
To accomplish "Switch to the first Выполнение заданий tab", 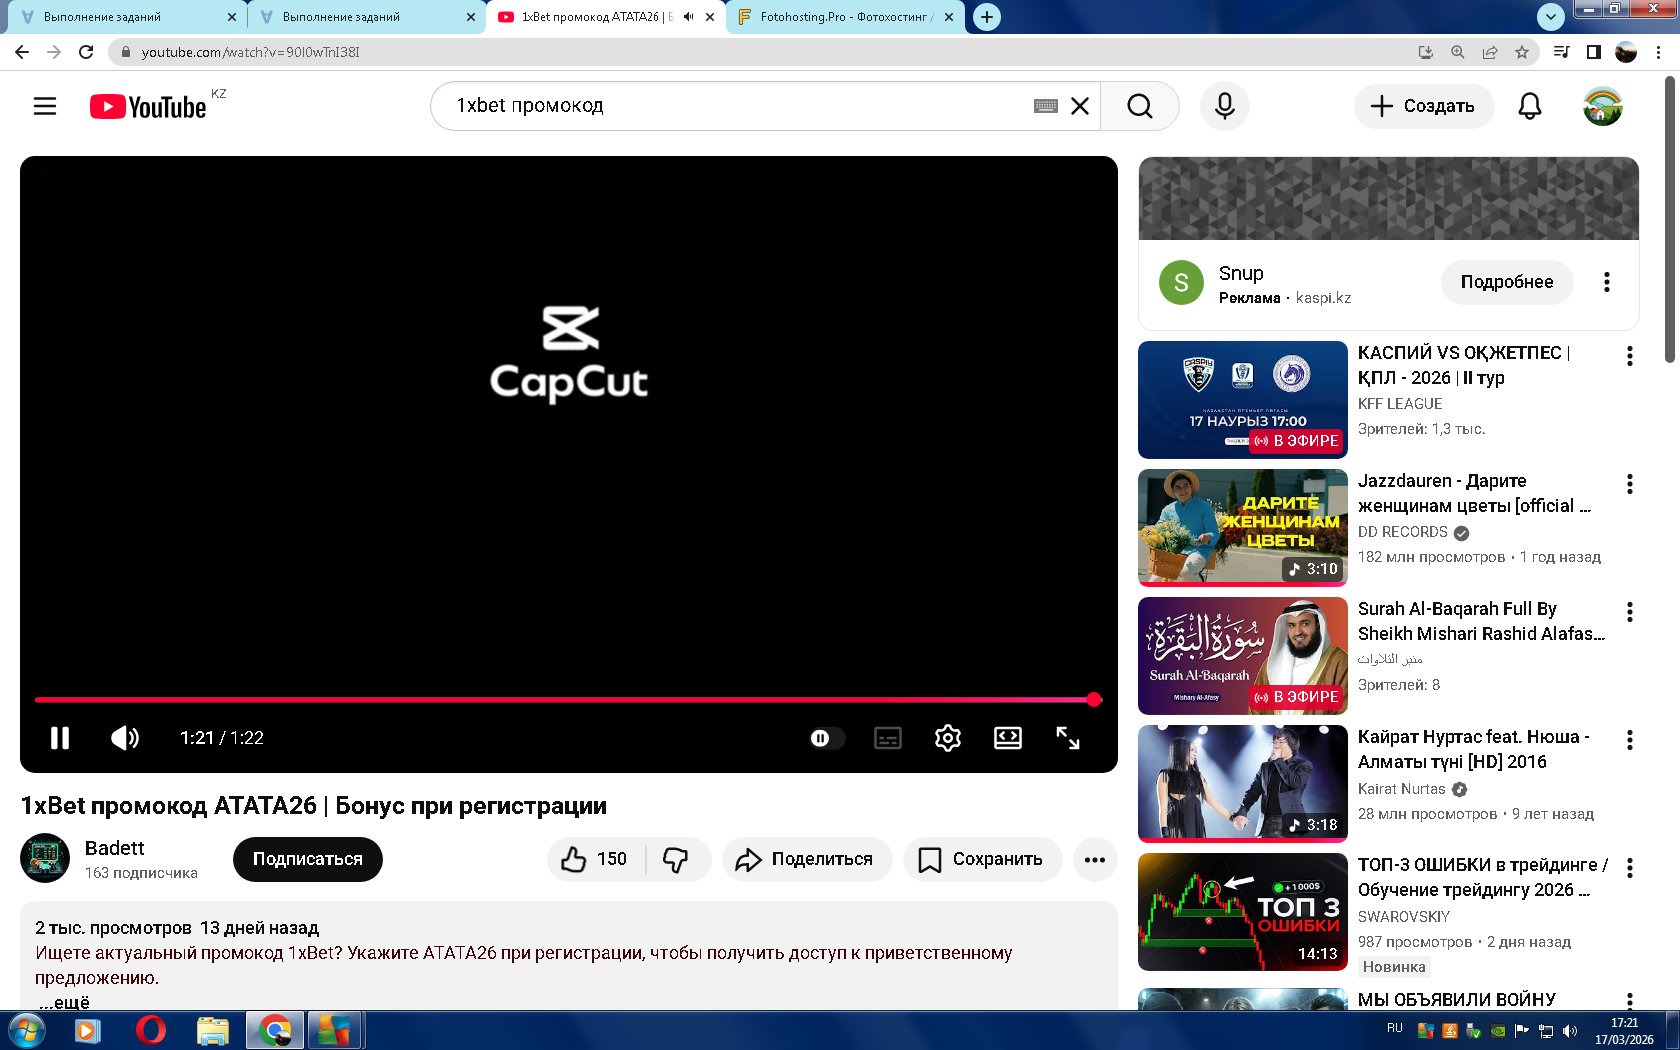I will click(125, 17).
